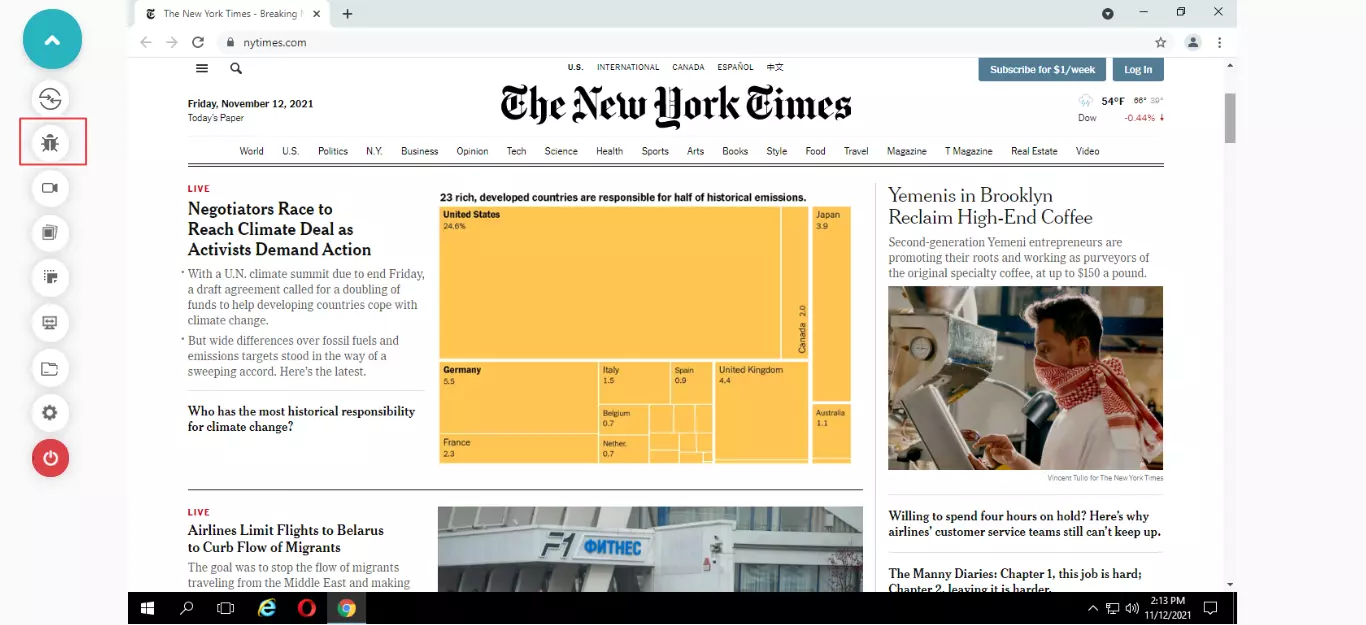
Task: Collapse the sidebar with the teal chevron button
Action: (x=52, y=40)
